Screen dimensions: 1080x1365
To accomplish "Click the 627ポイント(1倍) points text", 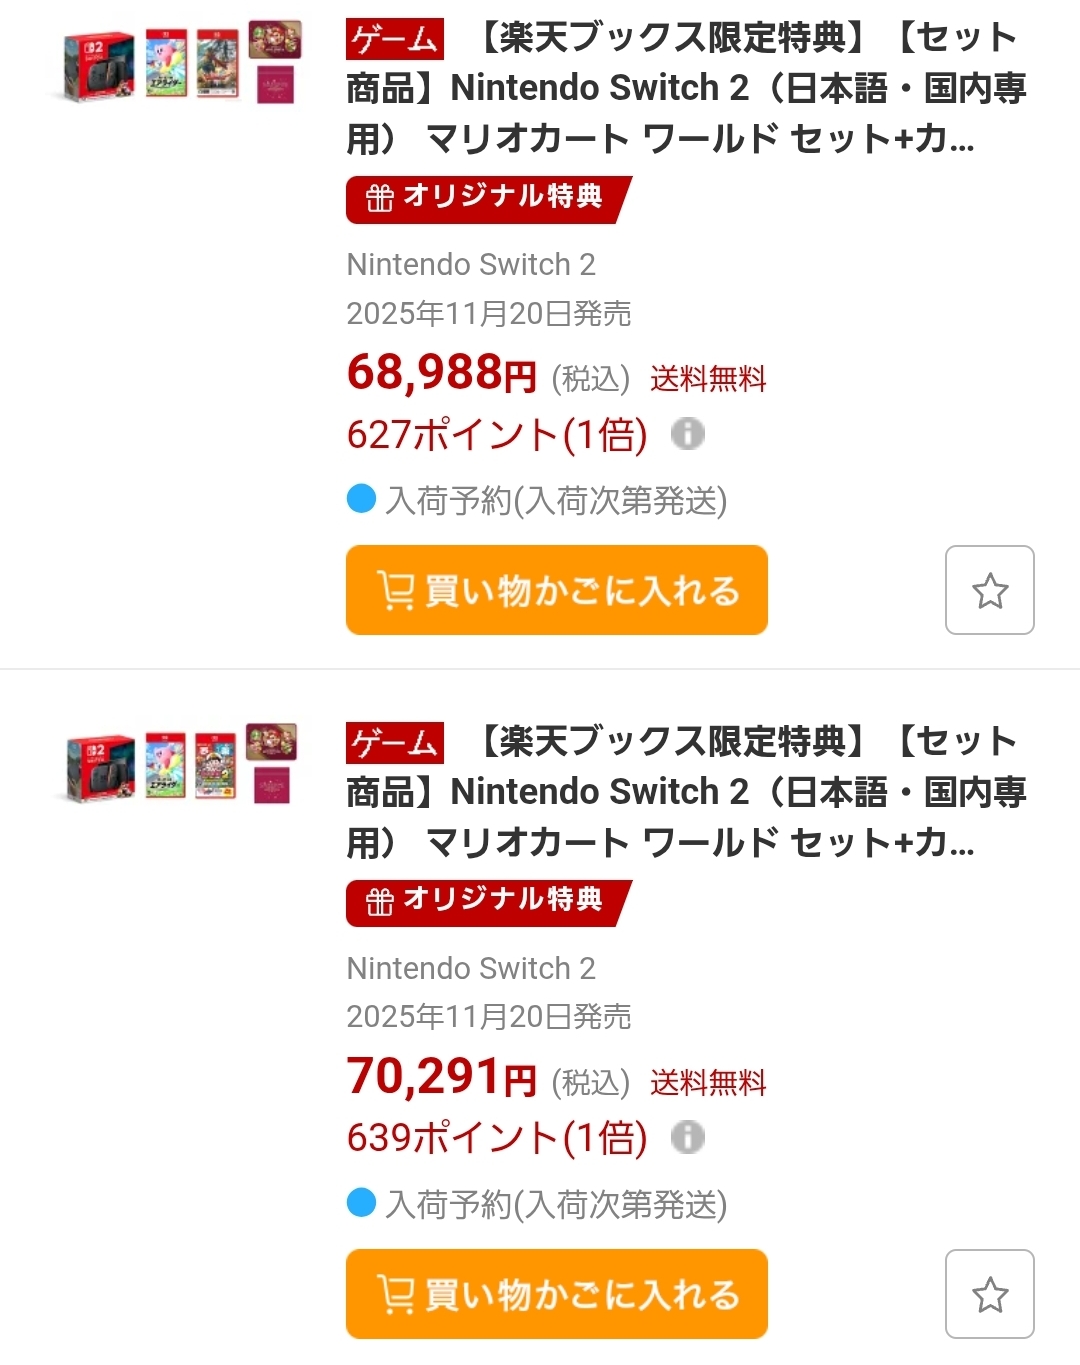I will tap(497, 435).
